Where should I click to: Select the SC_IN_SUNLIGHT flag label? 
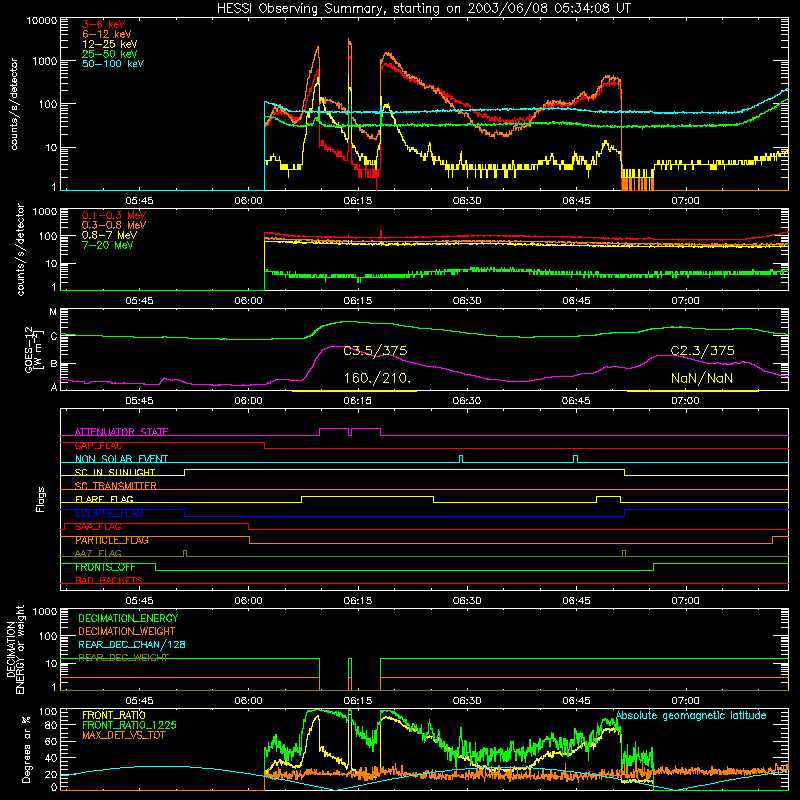click(x=115, y=472)
